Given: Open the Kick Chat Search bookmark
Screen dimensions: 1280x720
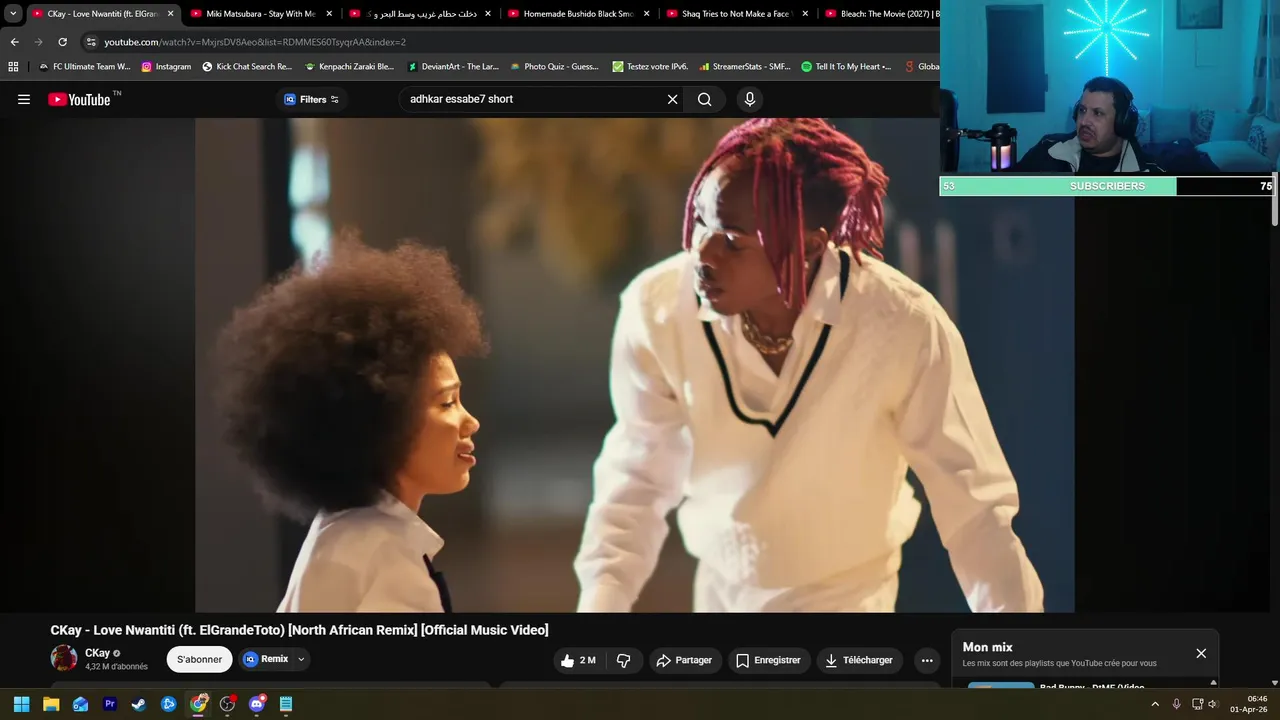Looking at the screenshot, I should (247, 67).
